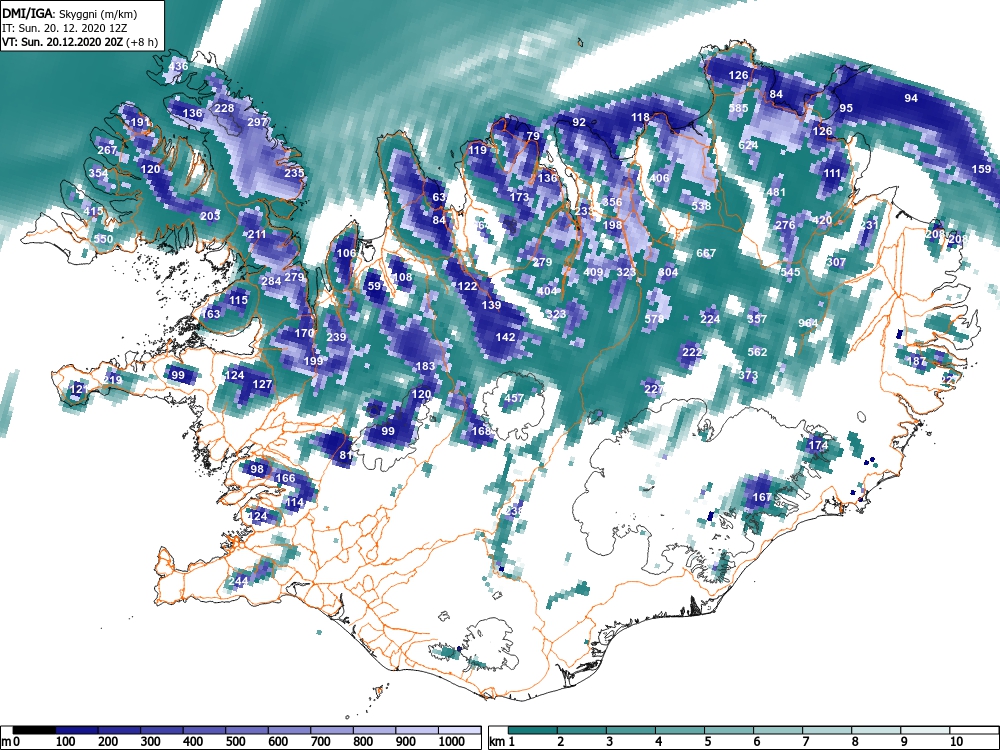This screenshot has width=1000, height=750.
Task: Click the visibility value 98
Action: click(257, 469)
